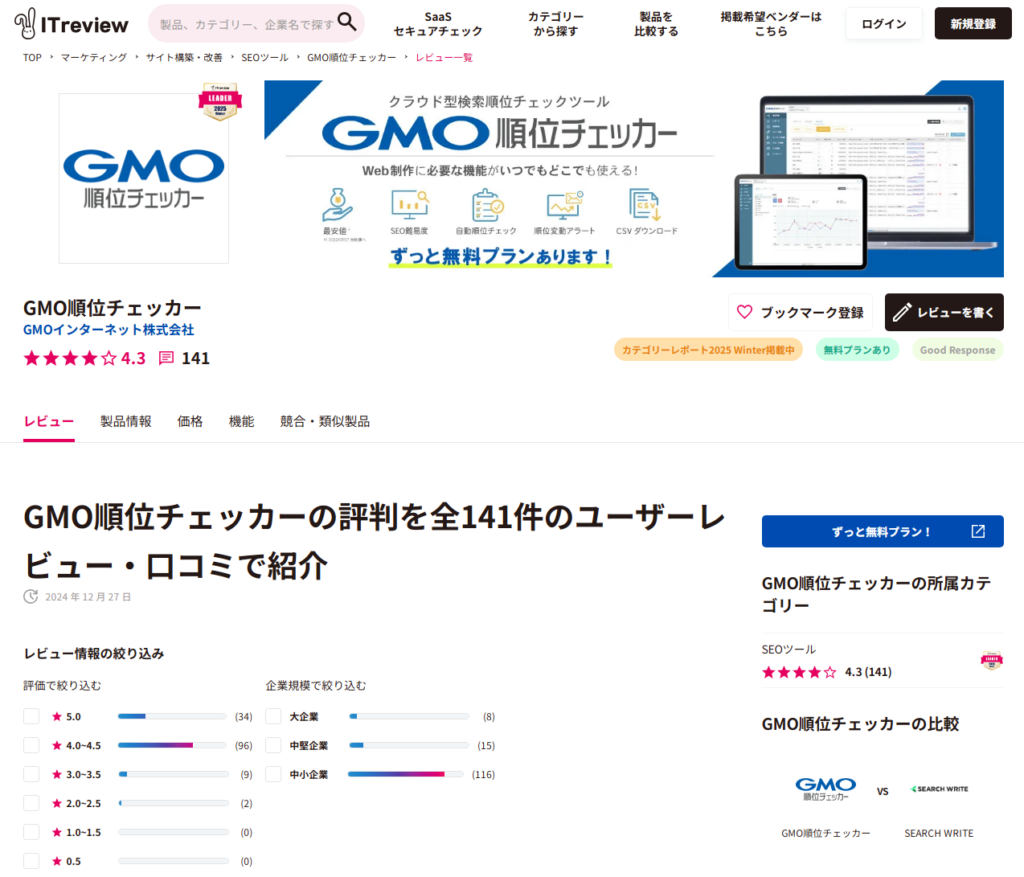Click the 中堅企業 distribution bar
Screen dimensions: 1024x877
click(408, 745)
